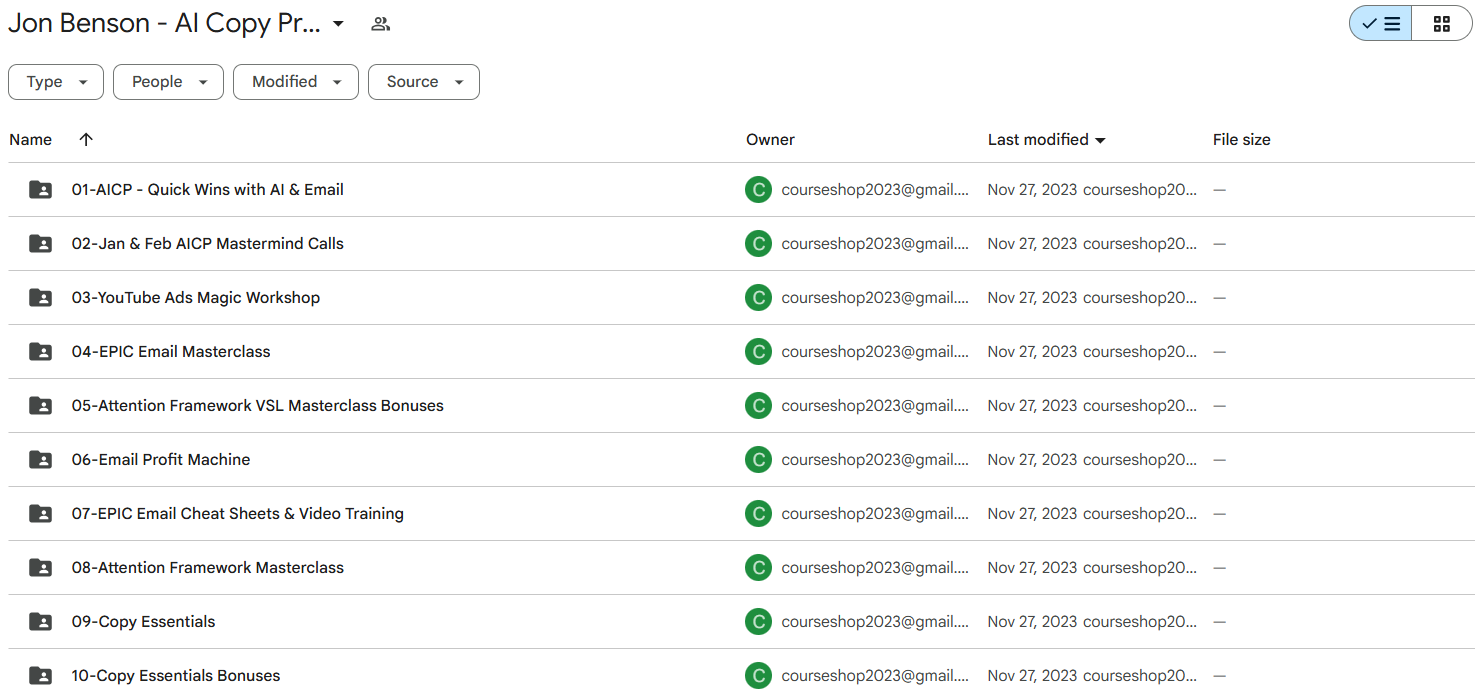Click shared folder icon for 07-EPIC Email Cheat Sheets
The height and width of the screenshot is (699, 1475).
40,514
